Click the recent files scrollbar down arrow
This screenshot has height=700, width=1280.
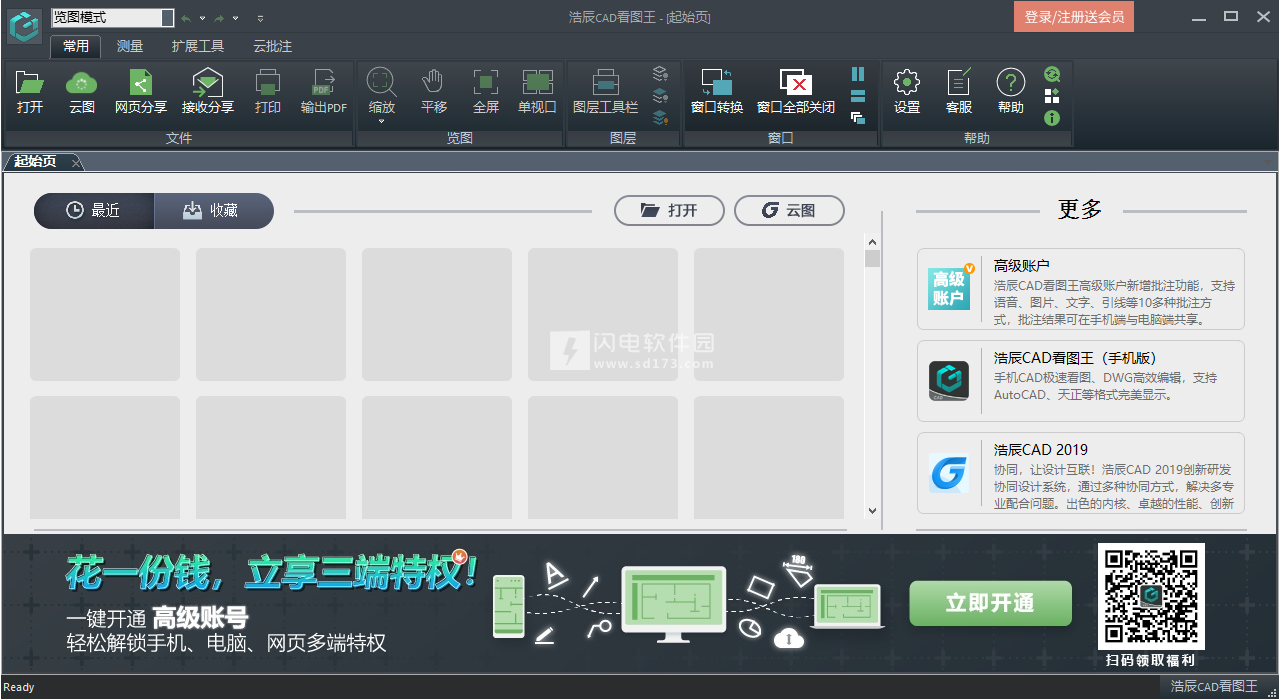[x=872, y=511]
